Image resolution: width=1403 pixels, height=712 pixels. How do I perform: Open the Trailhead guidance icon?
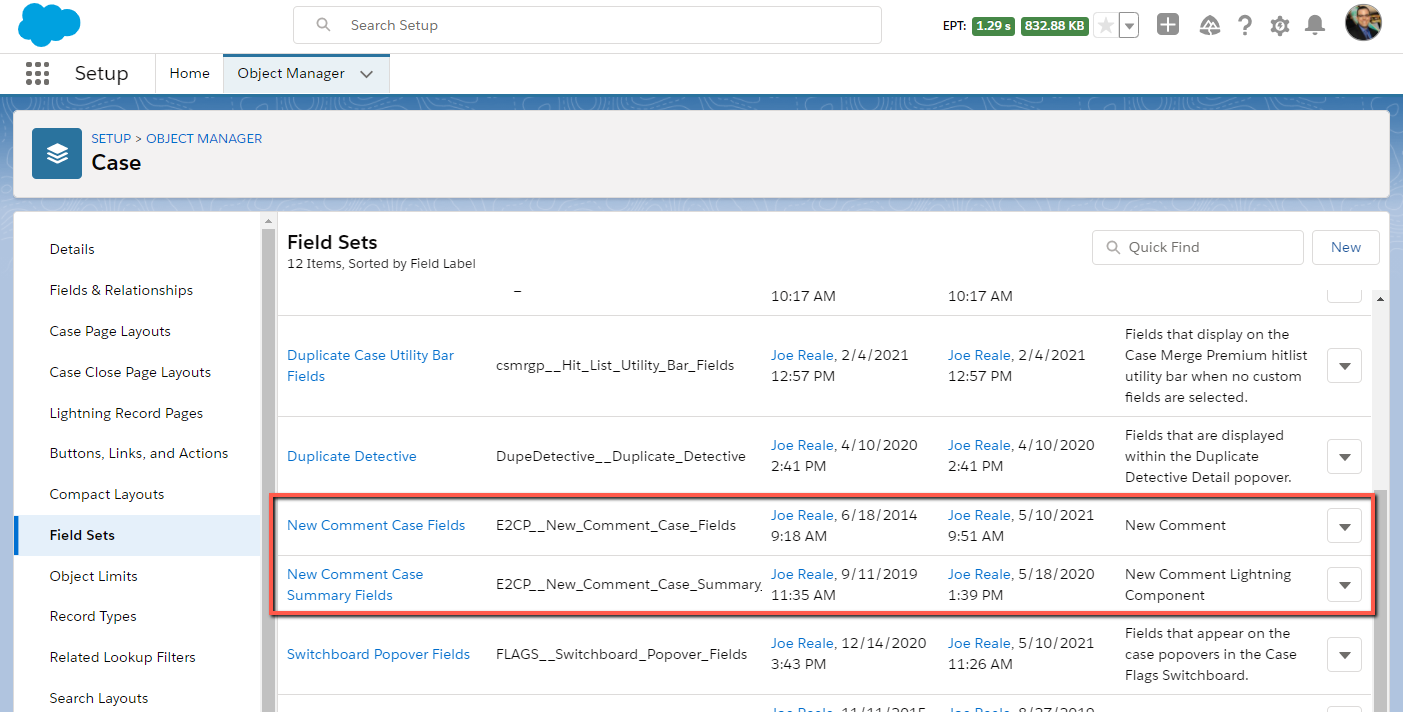click(1209, 26)
